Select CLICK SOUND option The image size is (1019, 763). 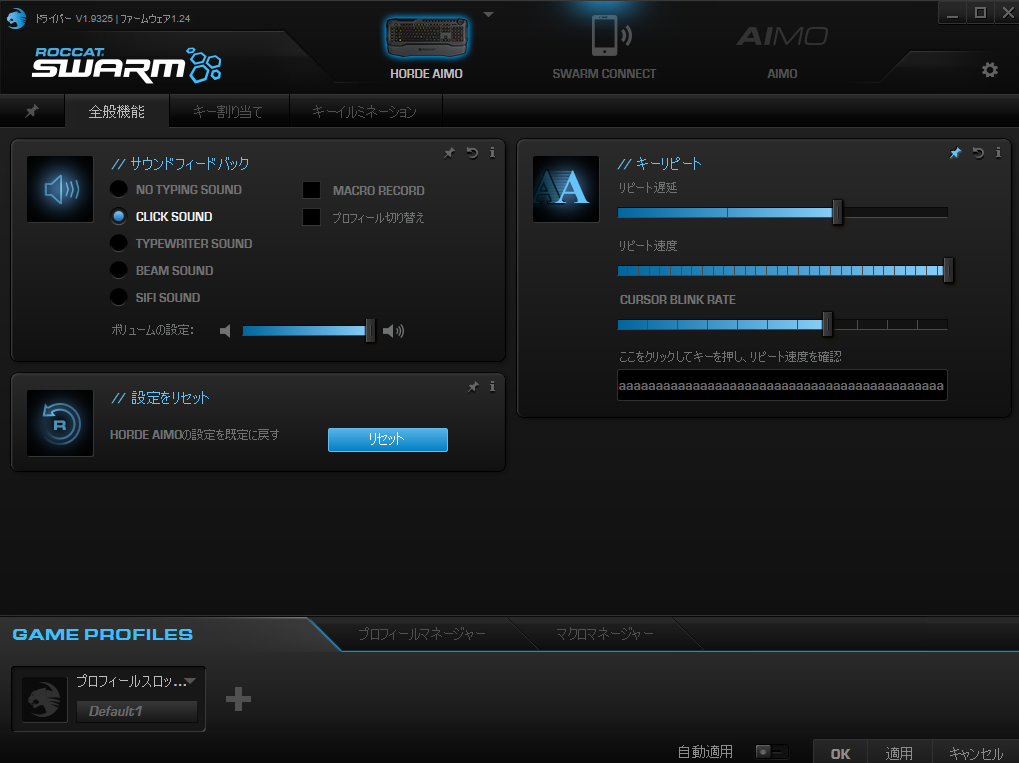118,216
